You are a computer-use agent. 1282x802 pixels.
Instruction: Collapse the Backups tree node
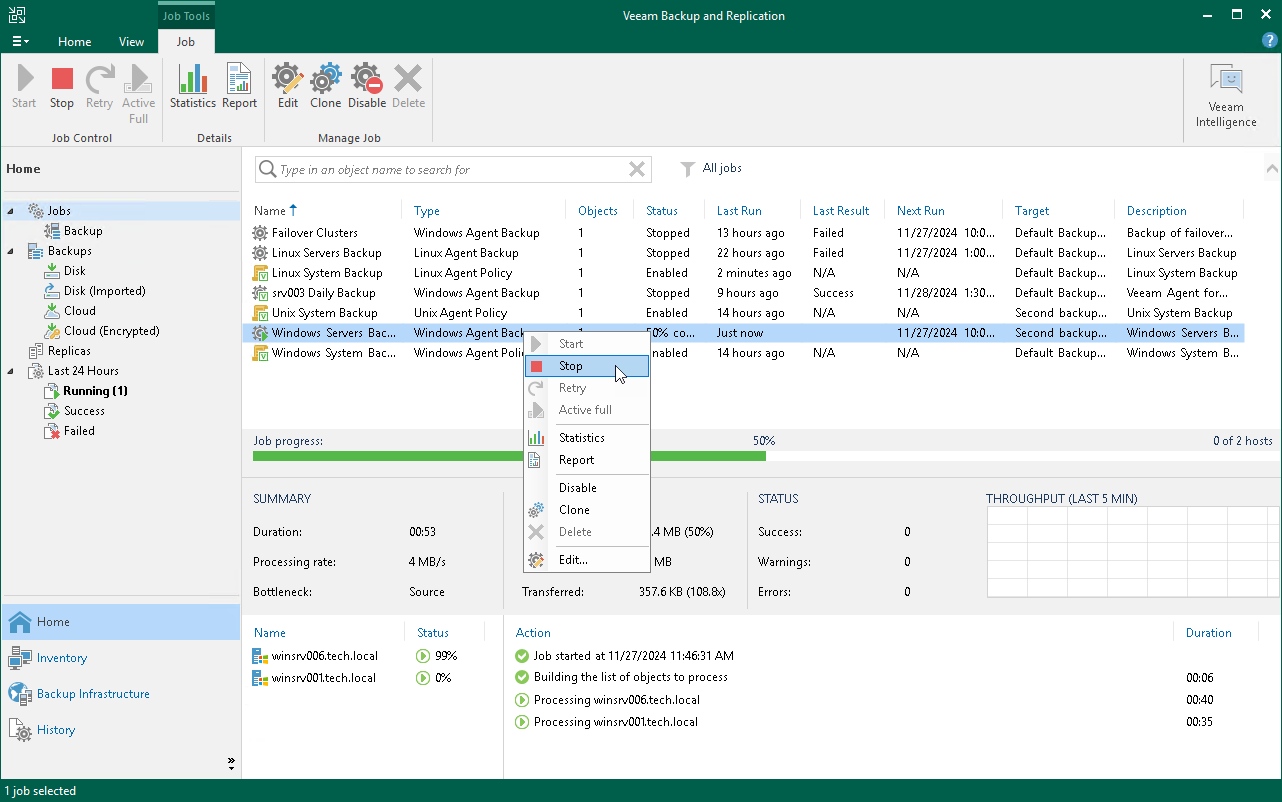pyautogui.click(x=12, y=251)
